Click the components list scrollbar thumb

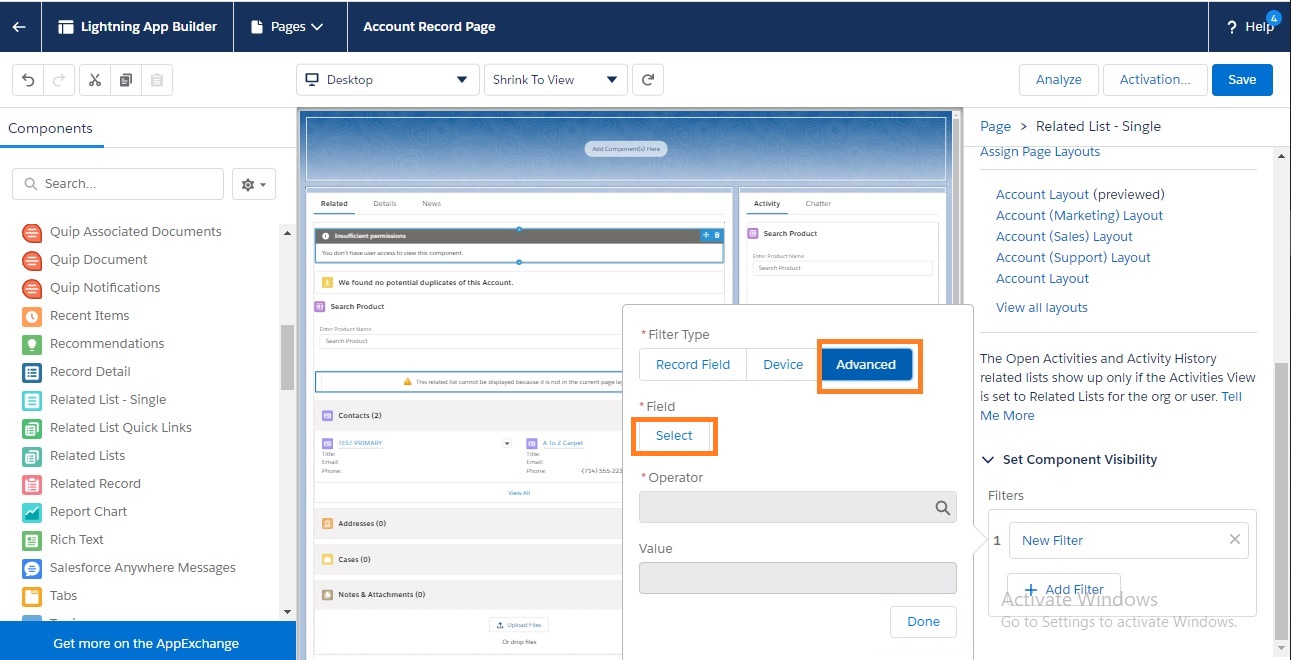point(288,357)
